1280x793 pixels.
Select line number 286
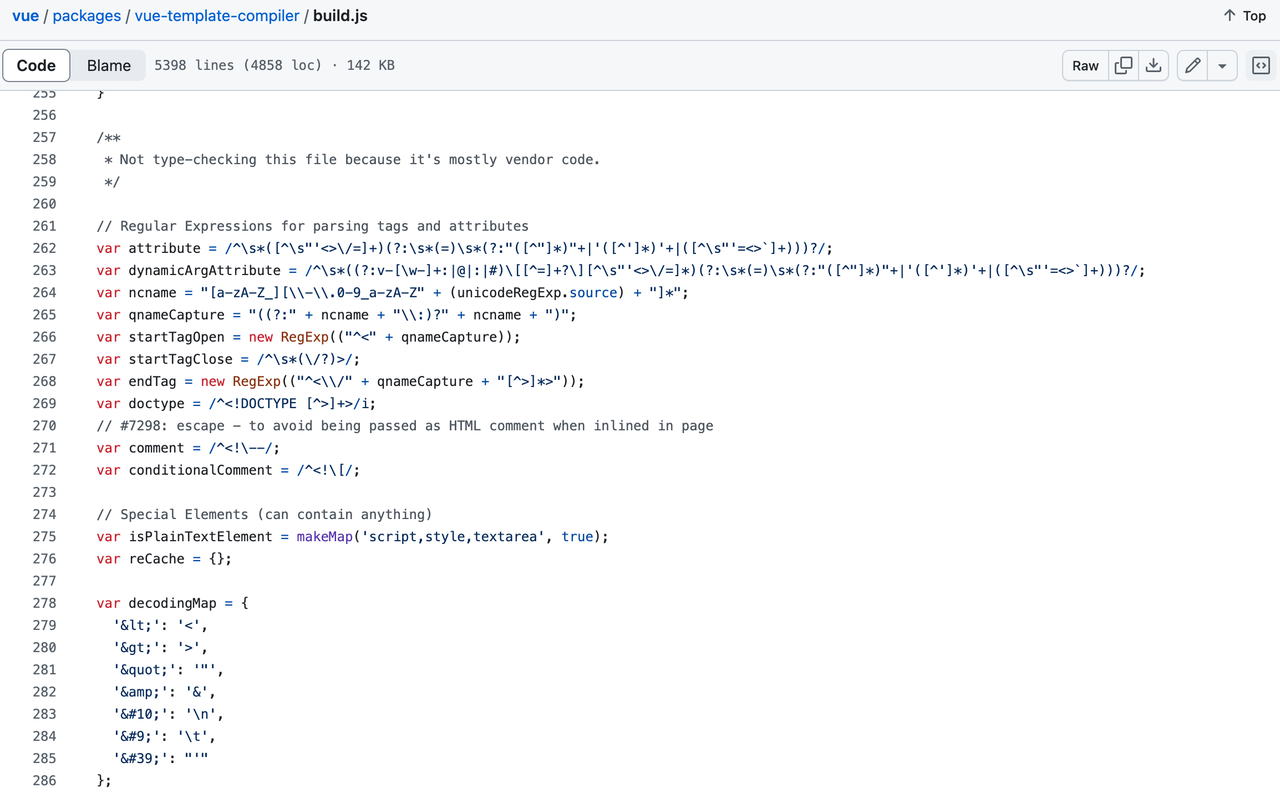[x=44, y=780]
